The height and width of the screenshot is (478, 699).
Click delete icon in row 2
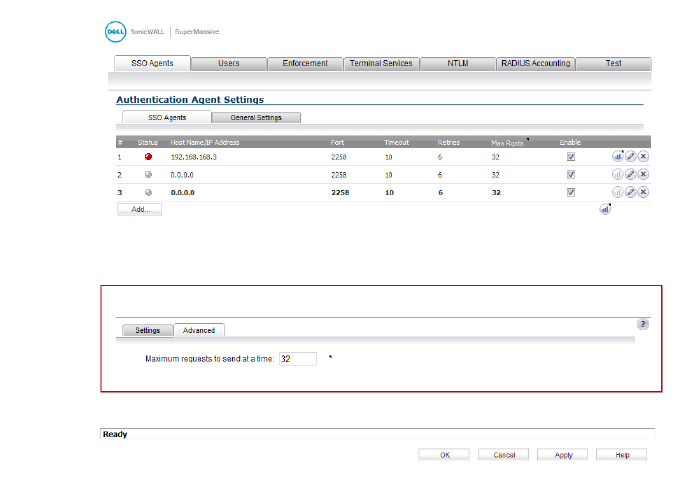pyautogui.click(x=643, y=174)
